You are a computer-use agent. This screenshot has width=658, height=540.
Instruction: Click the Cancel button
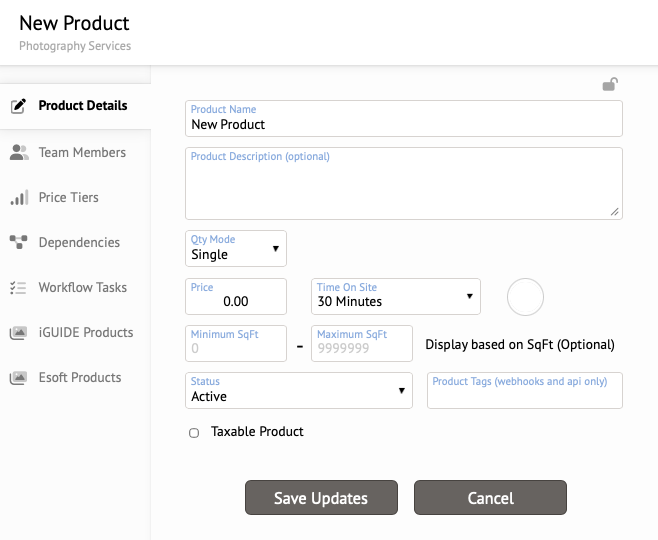click(x=490, y=498)
